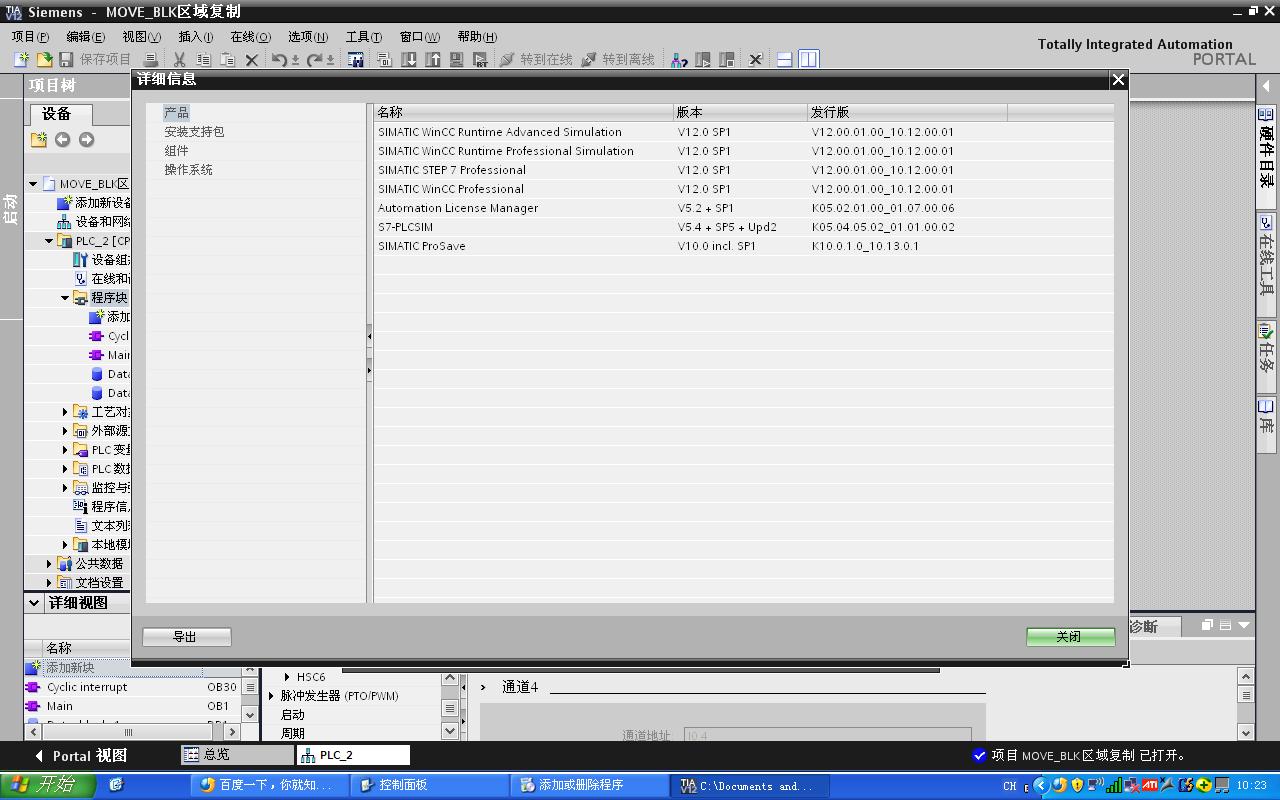Sort by the 版本 column header

(741, 112)
